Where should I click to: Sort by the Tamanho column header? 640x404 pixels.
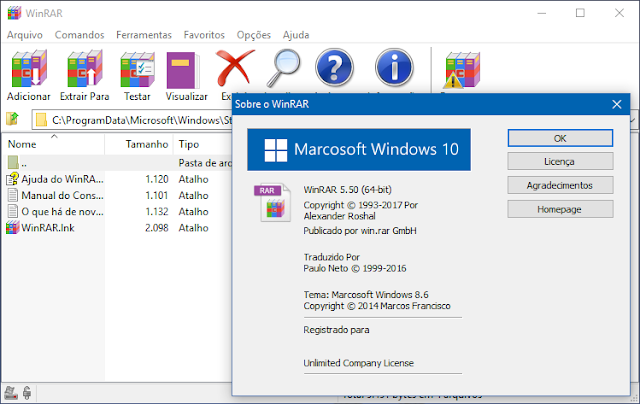(x=139, y=144)
